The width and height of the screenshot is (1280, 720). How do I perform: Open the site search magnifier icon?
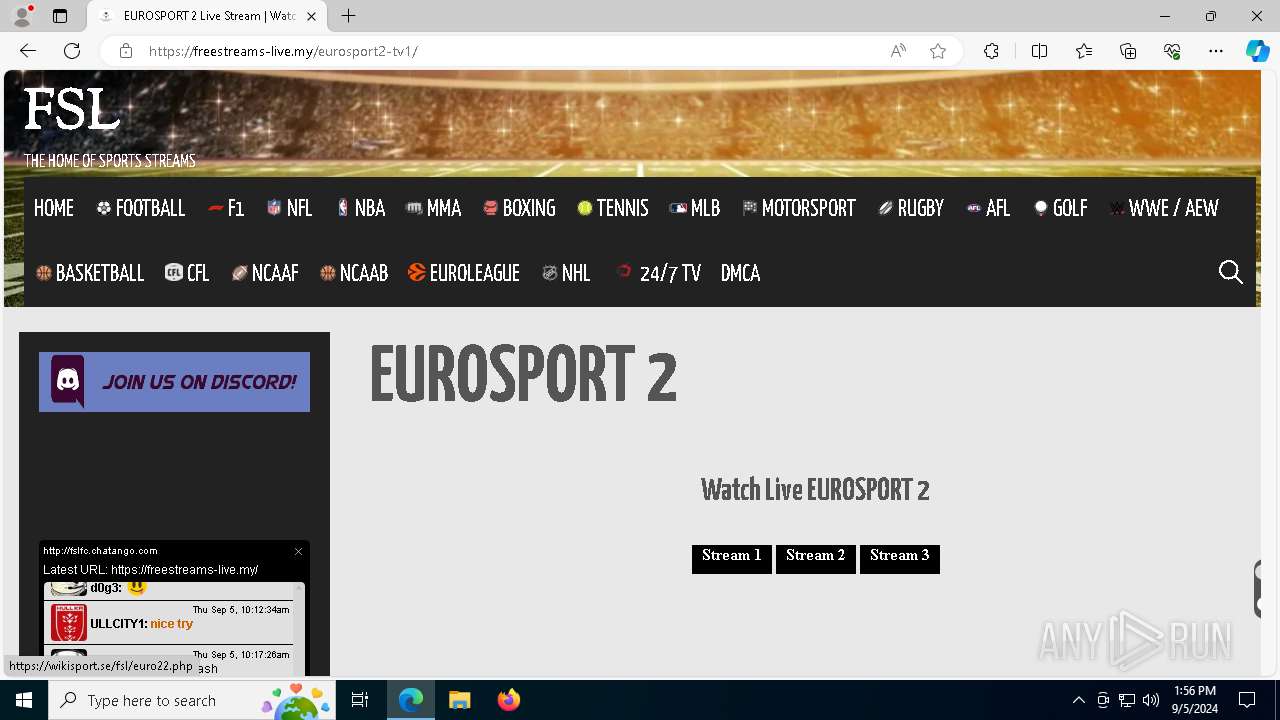(x=1230, y=273)
